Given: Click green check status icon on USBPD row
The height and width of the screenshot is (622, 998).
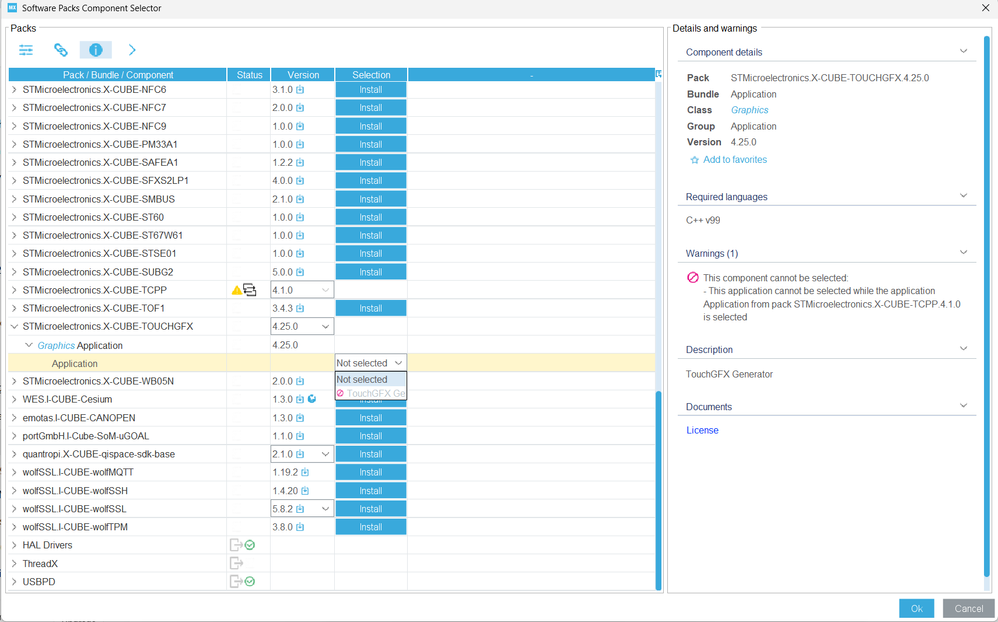Looking at the screenshot, I should pos(250,581).
